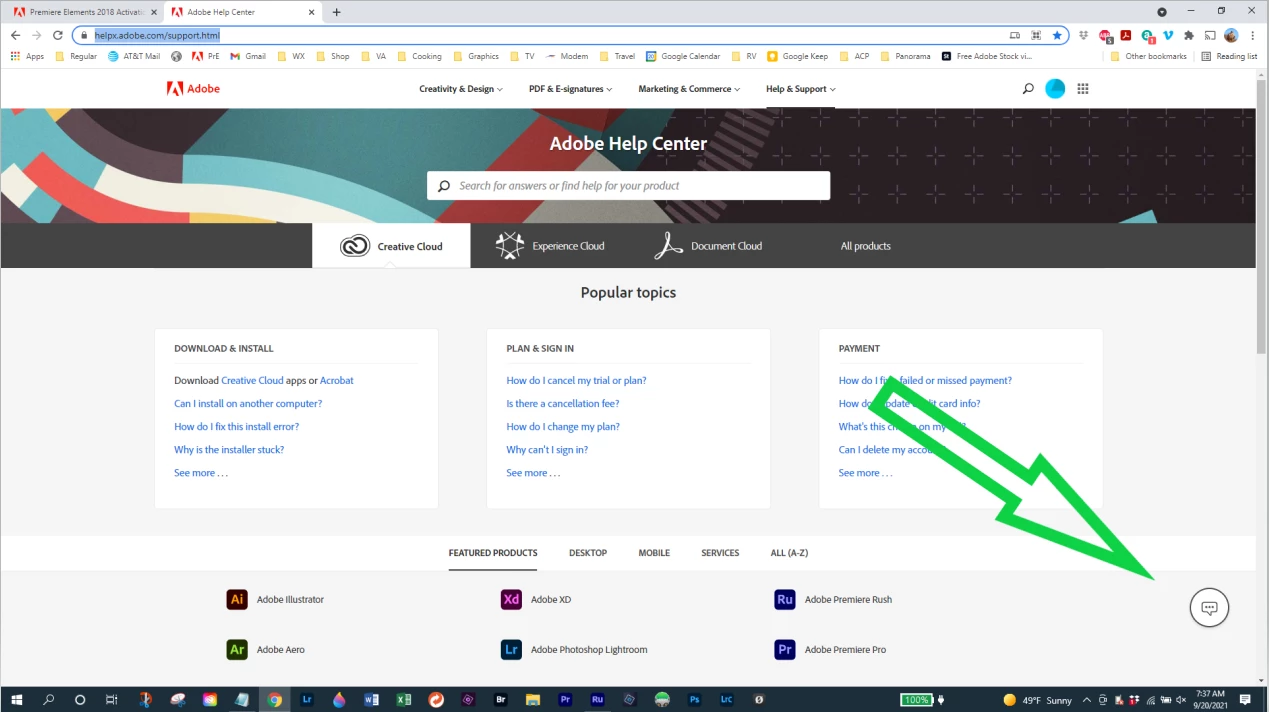Open Chrome tab search dropdown arrow

1162,12
